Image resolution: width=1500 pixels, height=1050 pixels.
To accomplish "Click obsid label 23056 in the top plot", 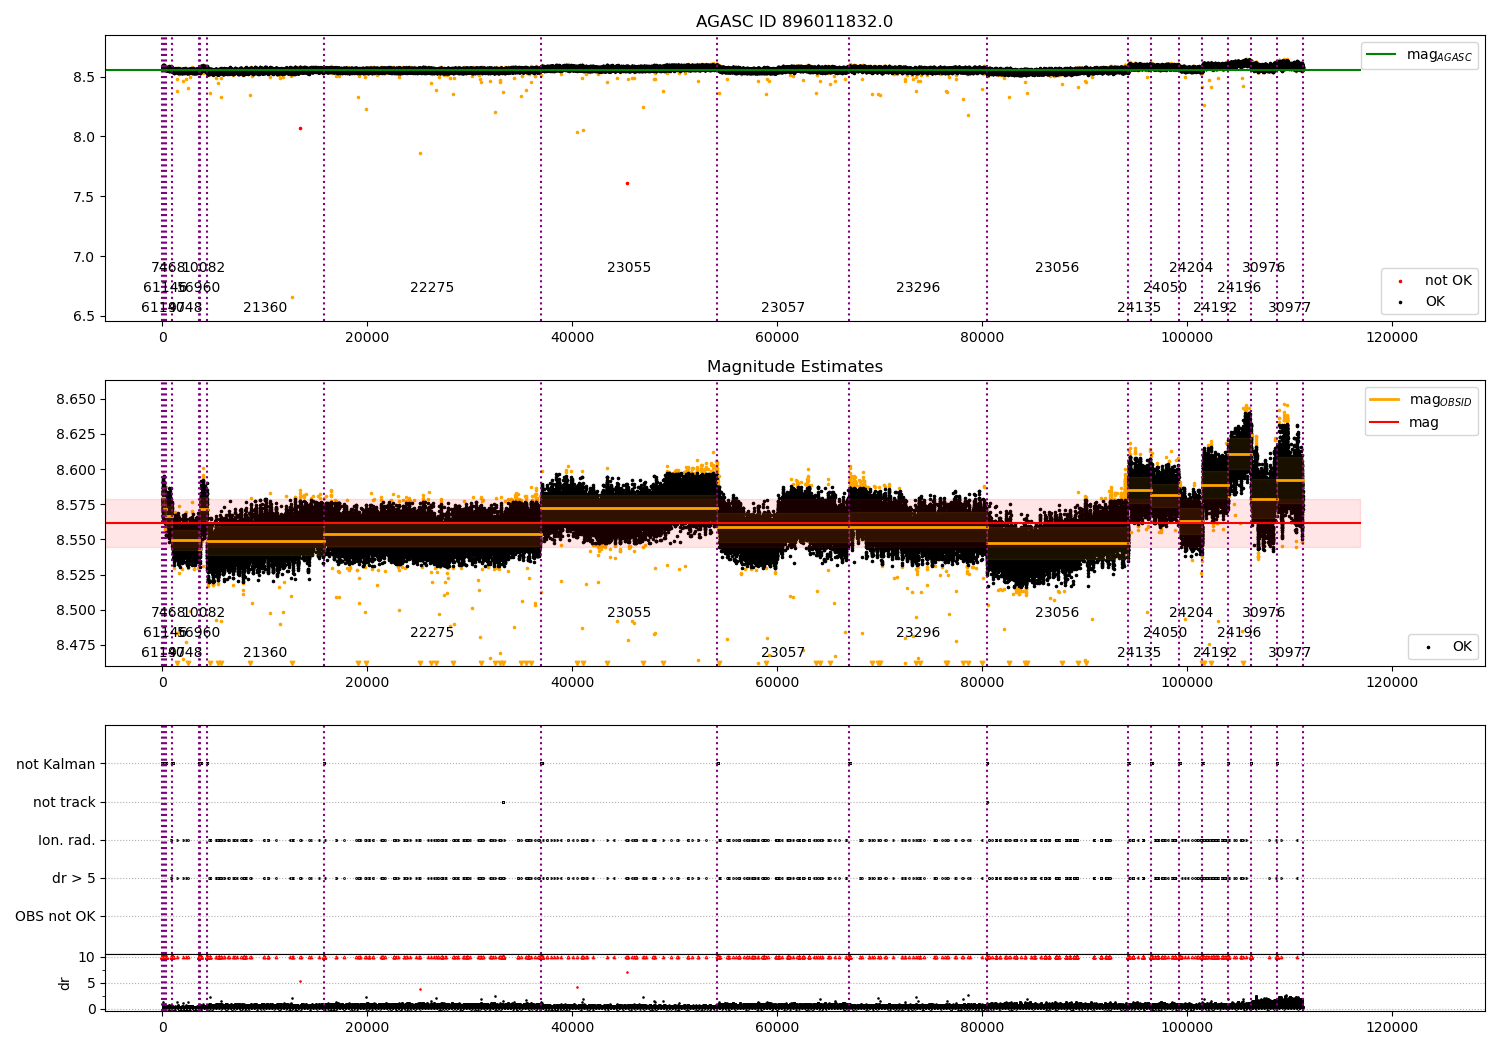I will click(1057, 268).
